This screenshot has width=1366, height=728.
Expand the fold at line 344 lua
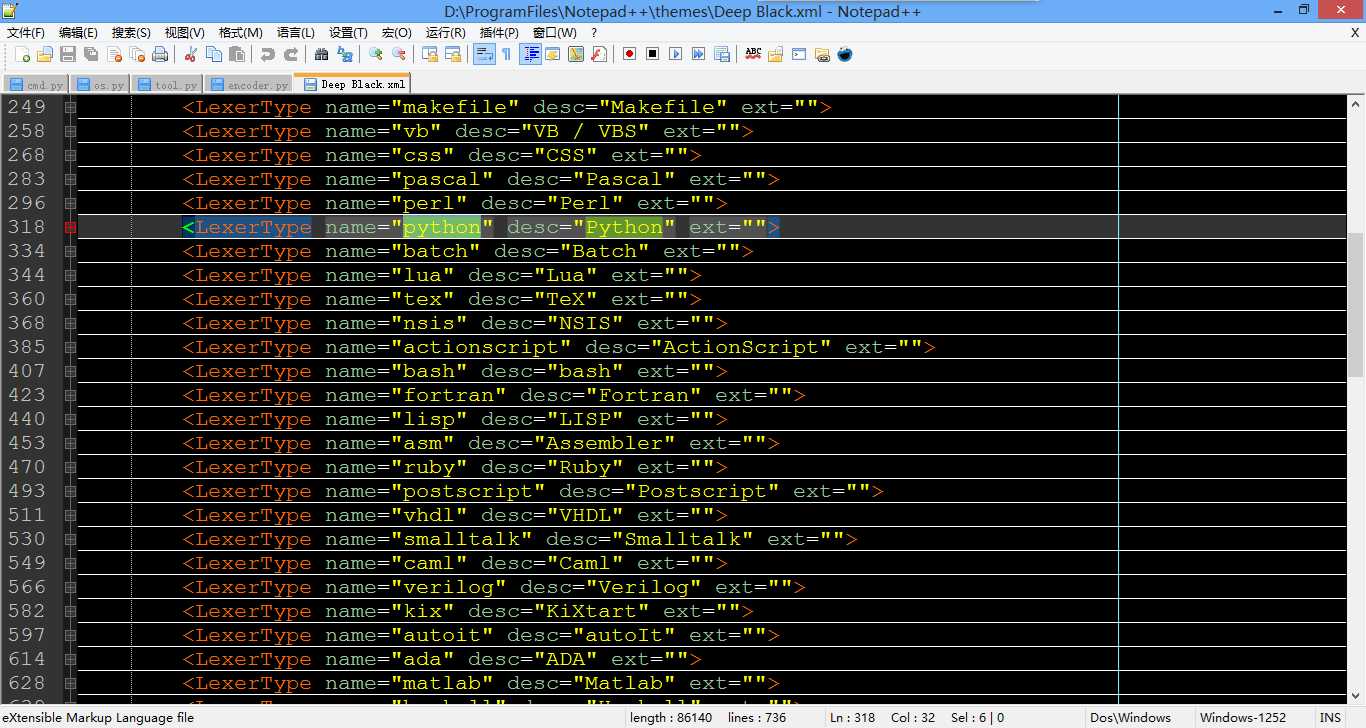[x=70, y=275]
